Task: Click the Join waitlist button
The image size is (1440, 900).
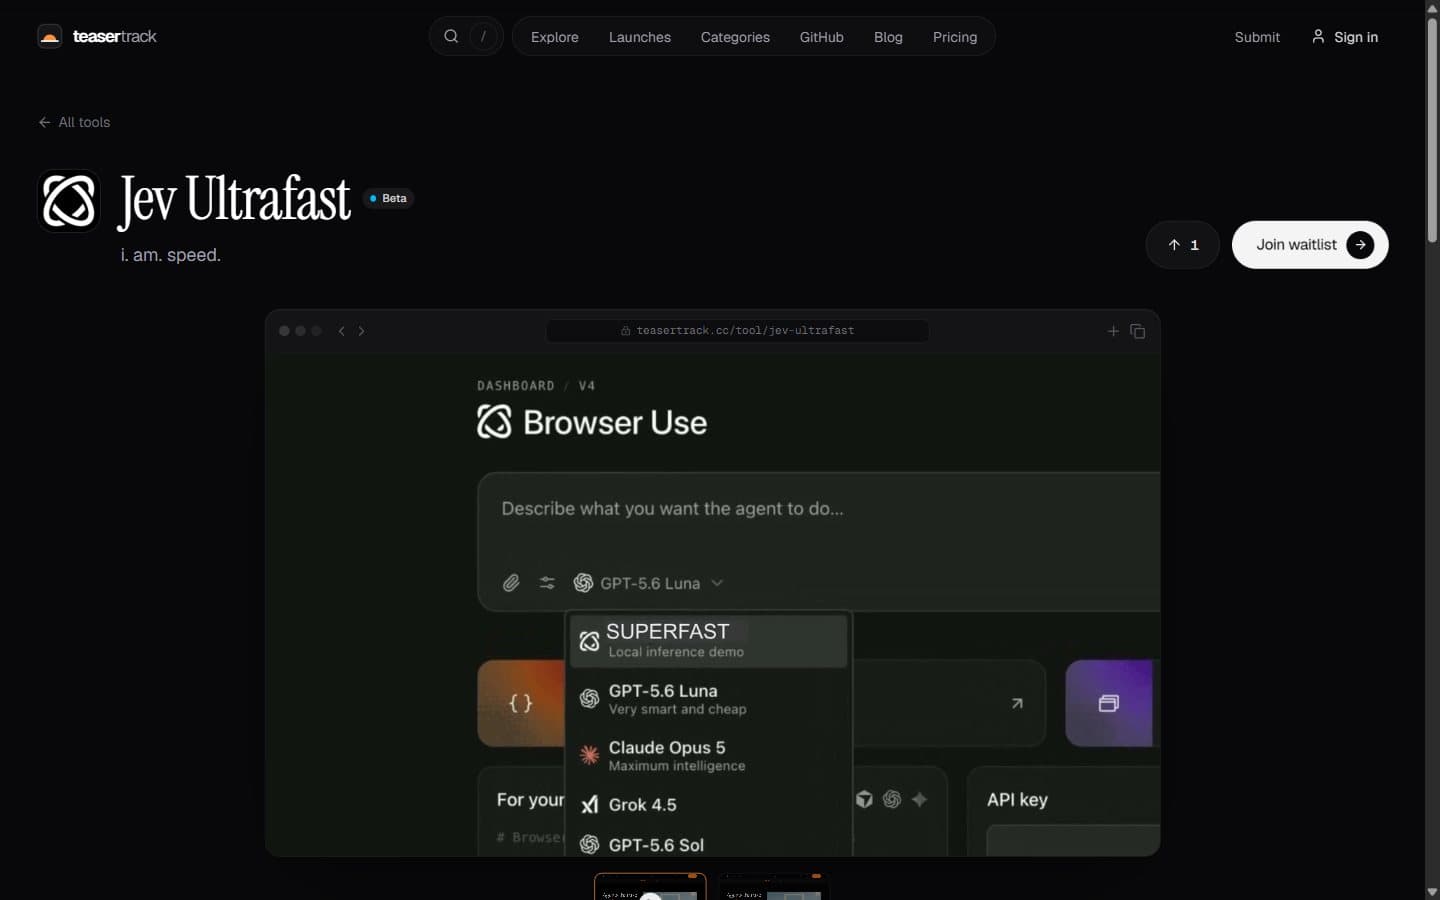Action: point(1310,245)
